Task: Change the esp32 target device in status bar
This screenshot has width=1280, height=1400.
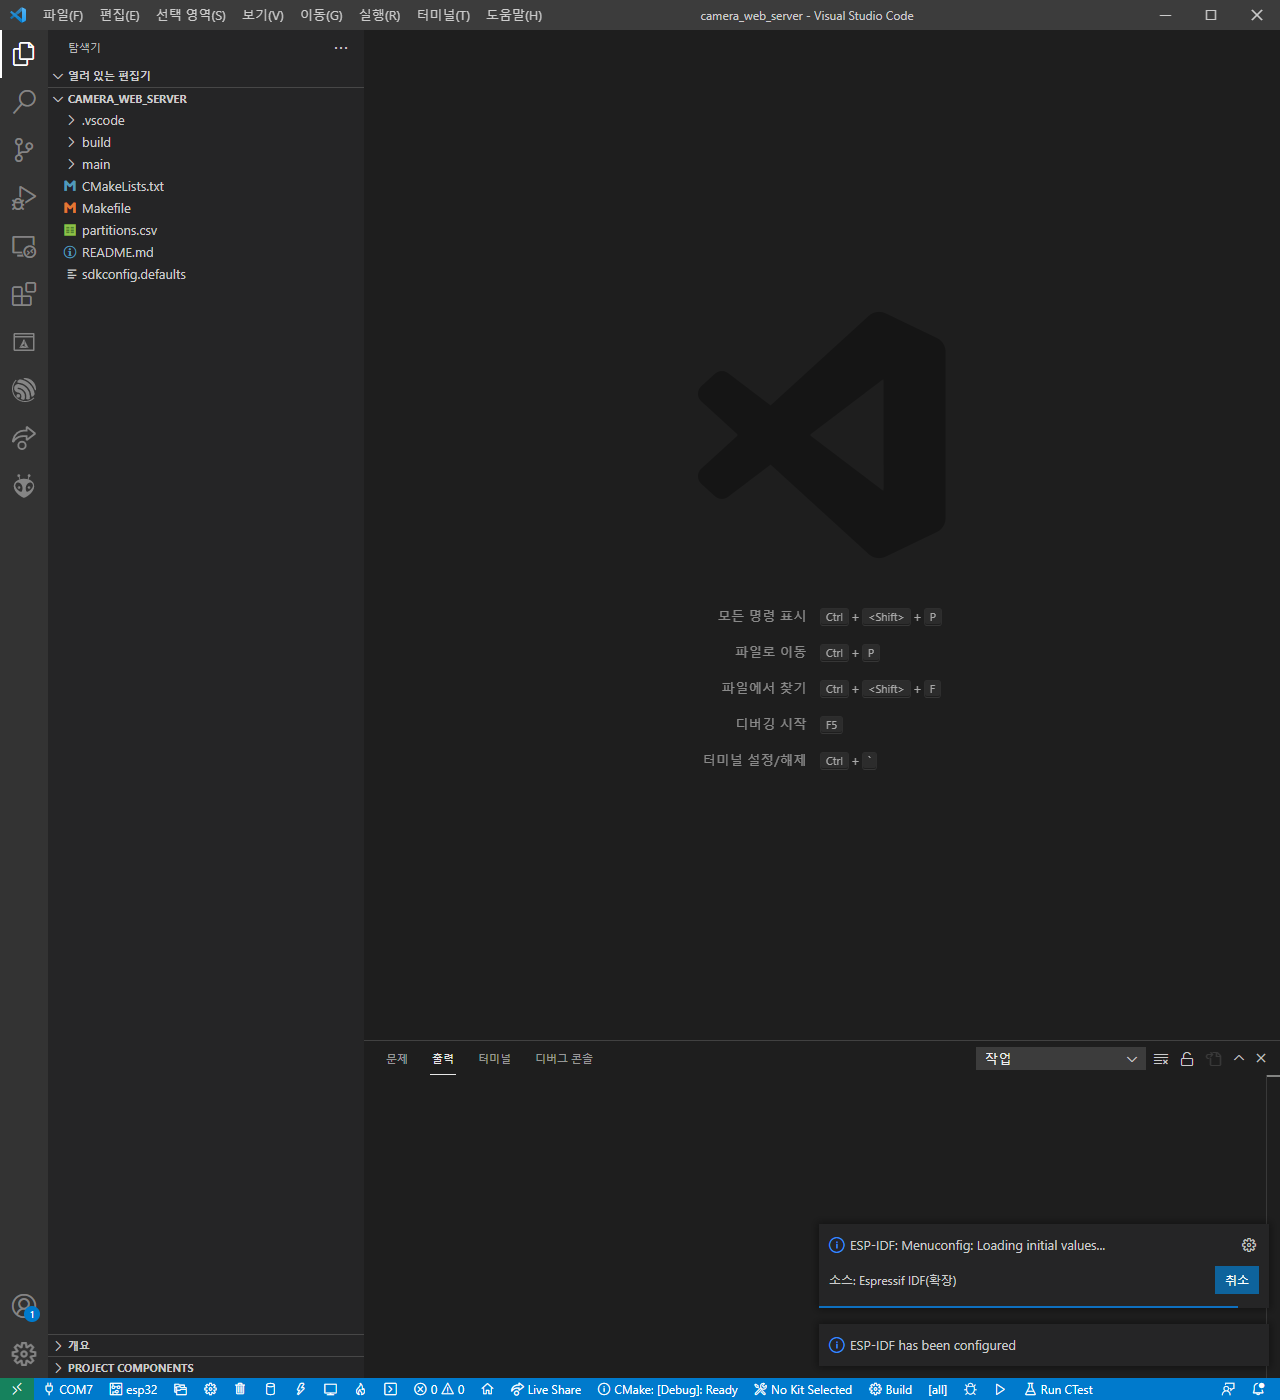Action: (133, 1389)
